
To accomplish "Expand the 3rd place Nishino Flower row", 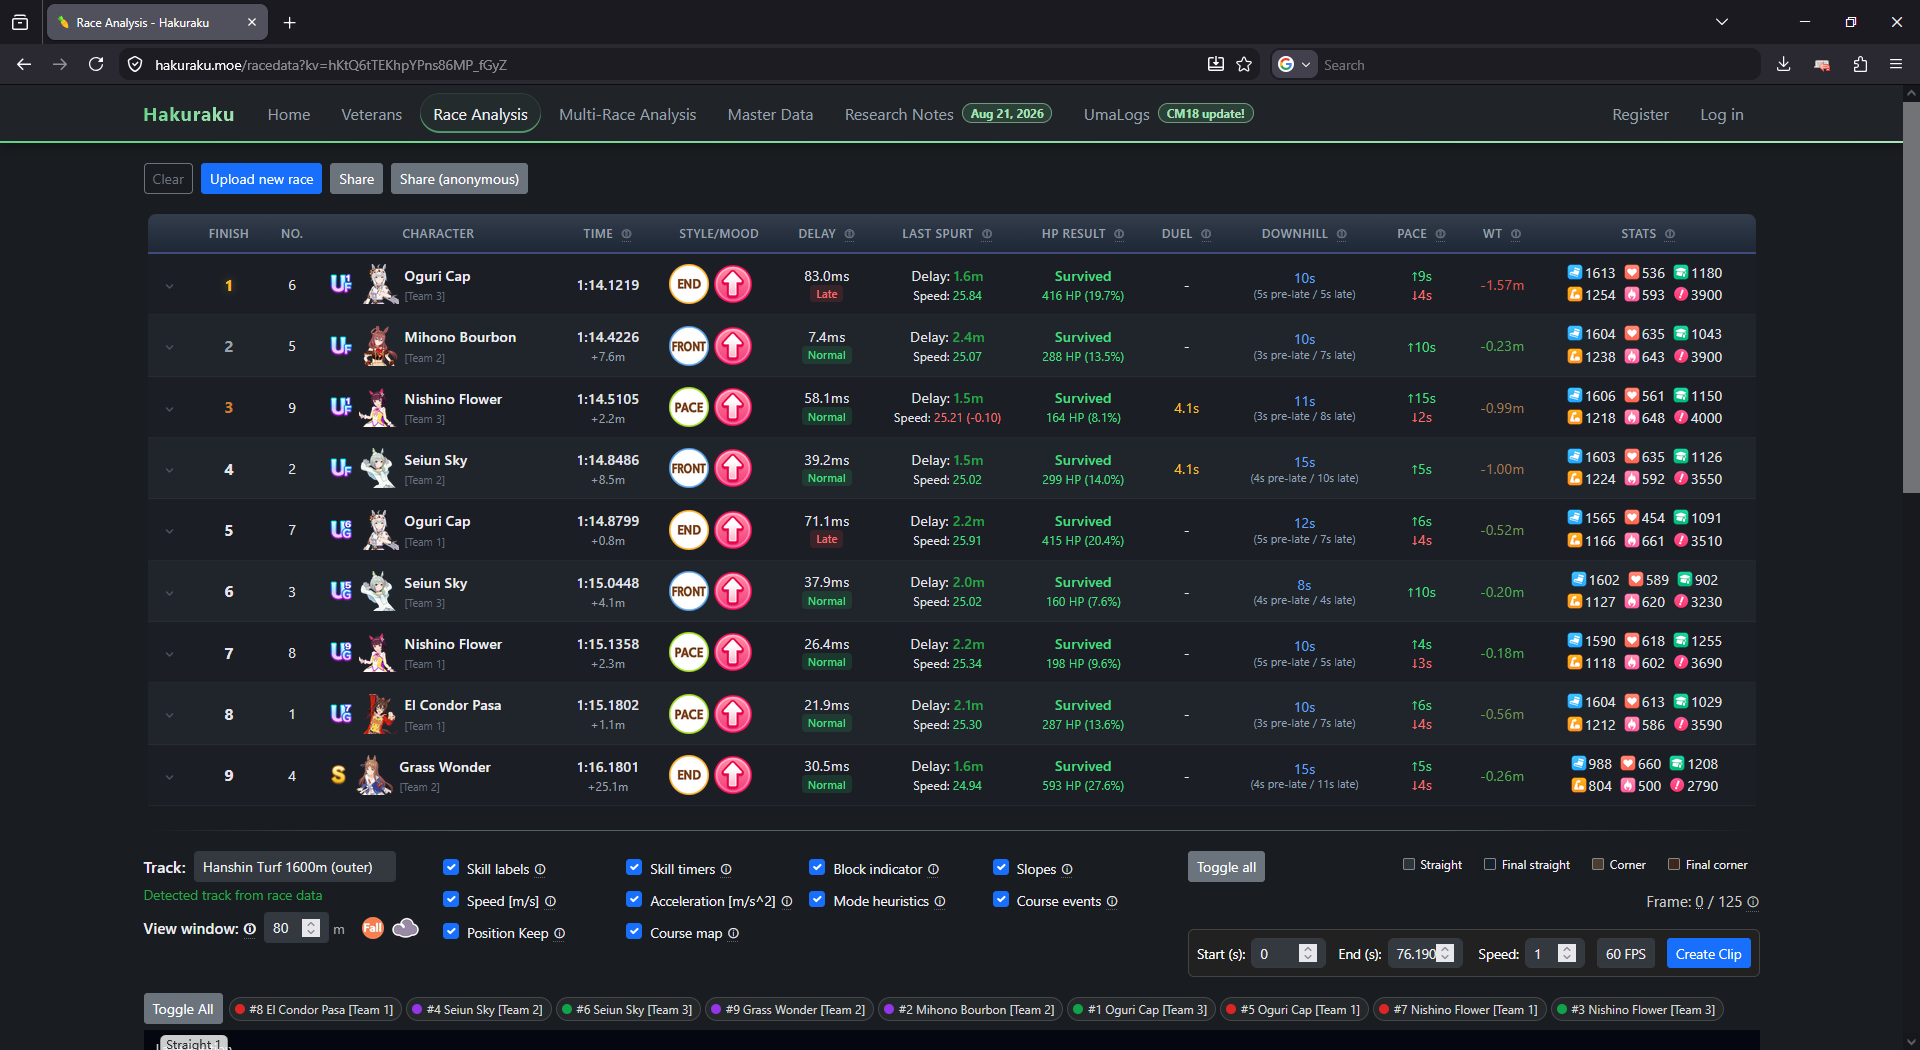I will (169, 408).
